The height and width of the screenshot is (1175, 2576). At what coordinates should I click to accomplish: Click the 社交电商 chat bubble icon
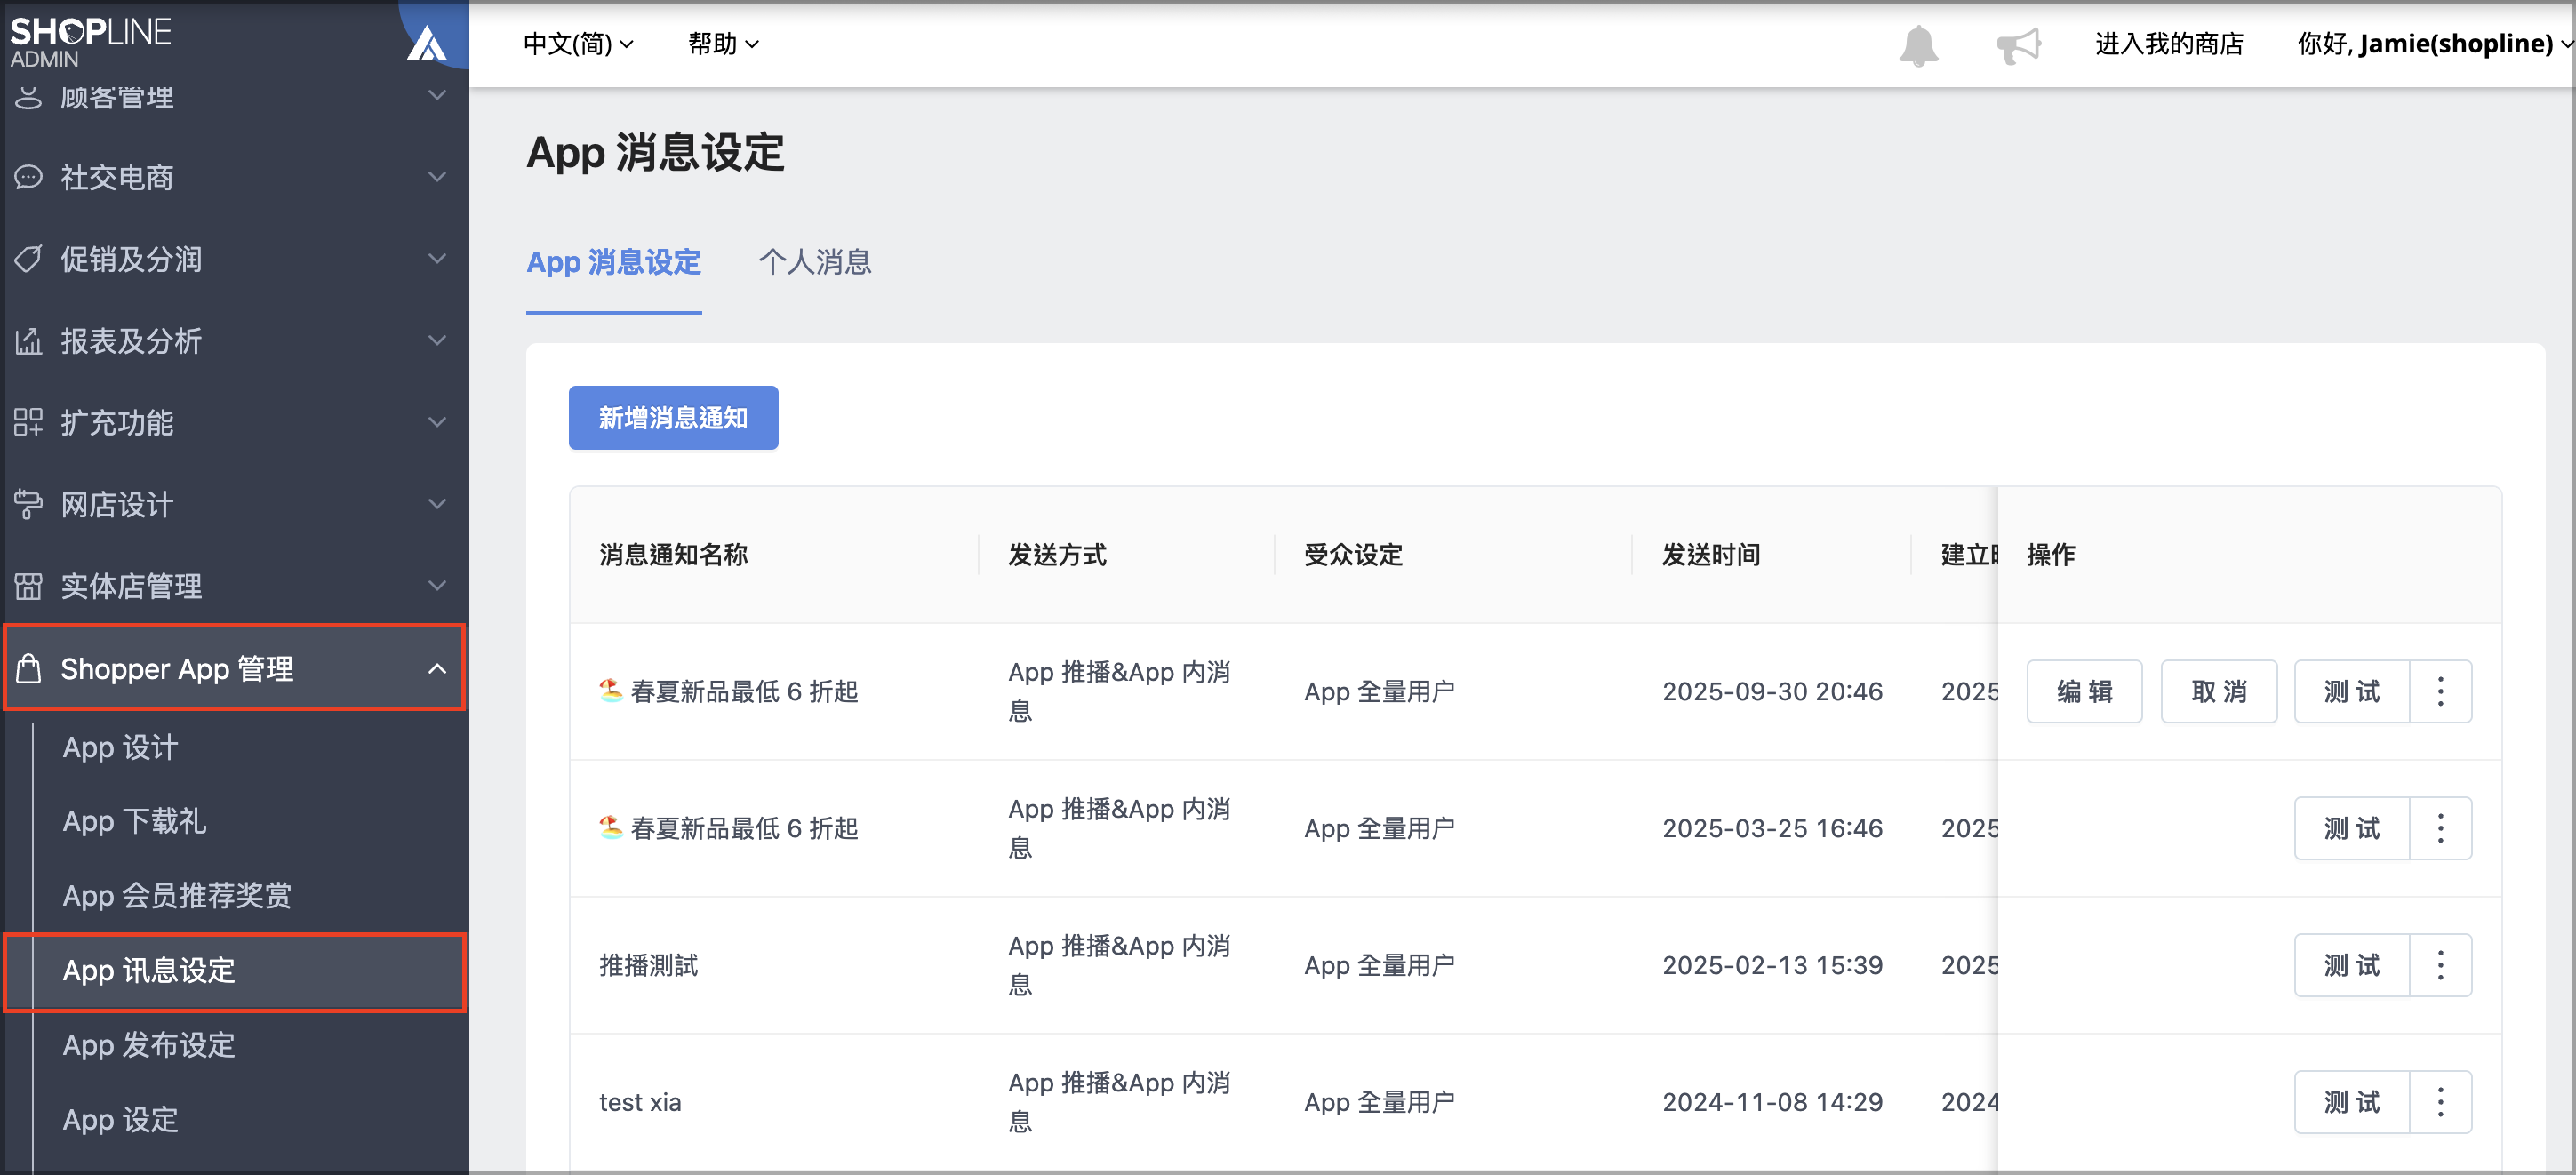(x=28, y=177)
